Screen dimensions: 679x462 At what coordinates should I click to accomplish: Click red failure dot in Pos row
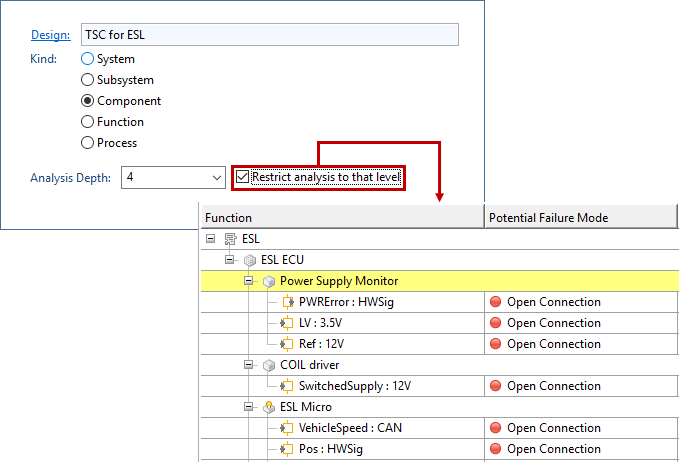coord(495,449)
